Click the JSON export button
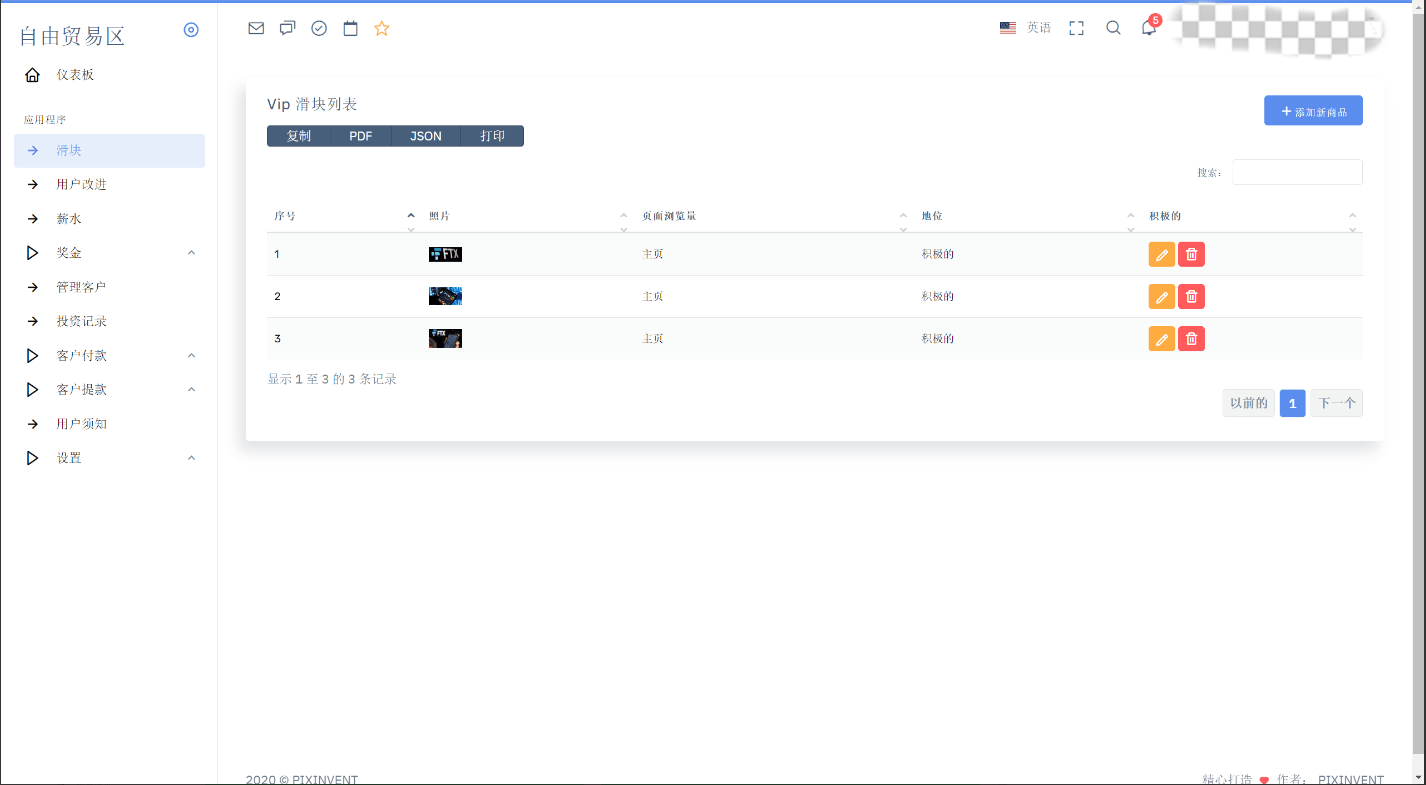1426x785 pixels. pyautogui.click(x=426, y=136)
